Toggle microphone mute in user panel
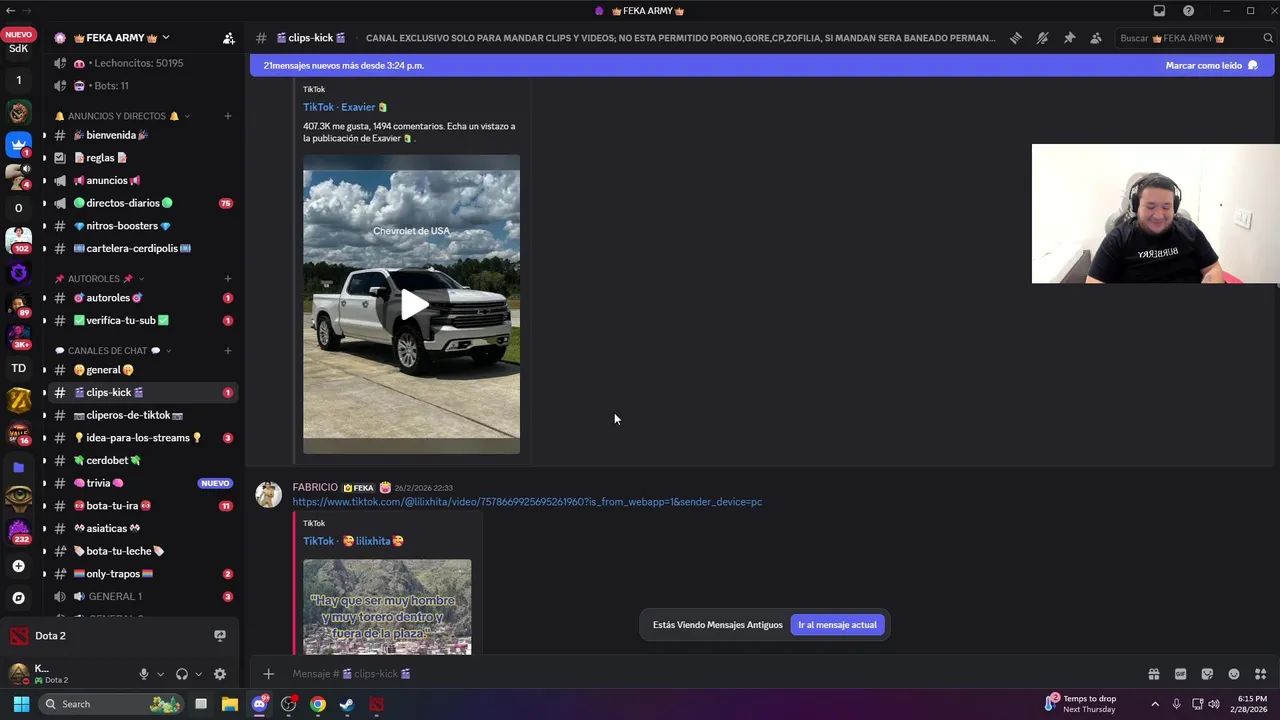Screen dimensions: 1280x720 [x=144, y=674]
